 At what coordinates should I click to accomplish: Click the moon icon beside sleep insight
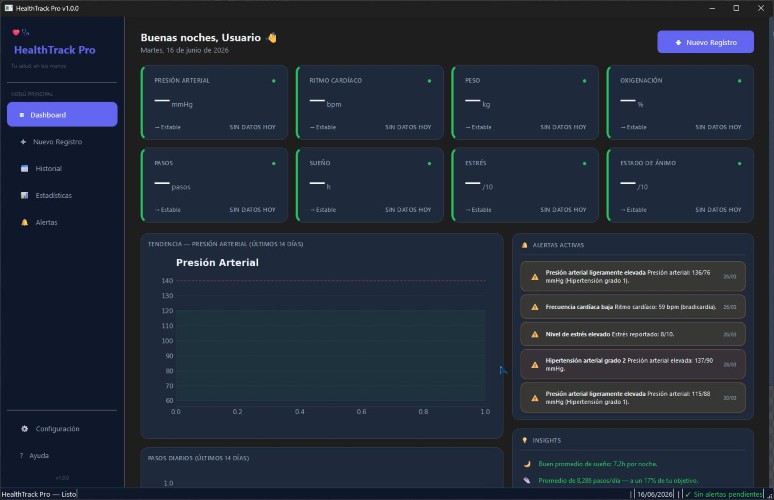click(x=527, y=464)
